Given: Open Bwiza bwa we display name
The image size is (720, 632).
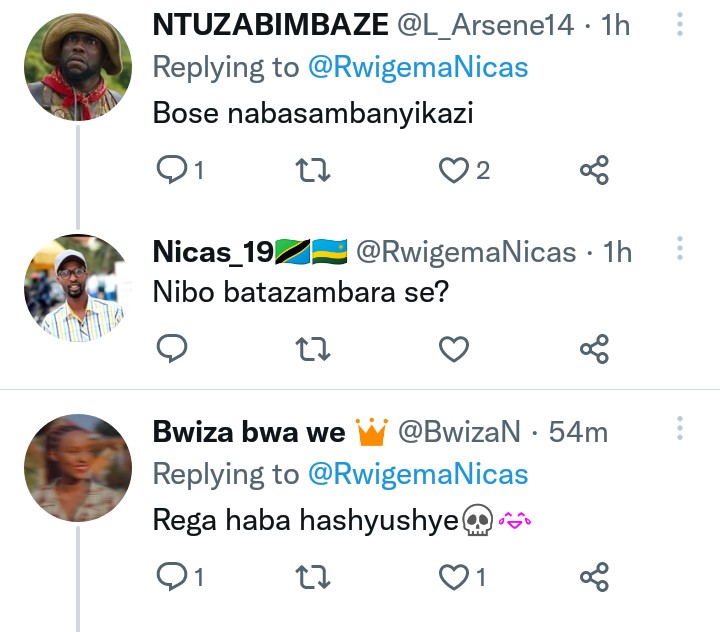Looking at the screenshot, I should pyautogui.click(x=249, y=432).
